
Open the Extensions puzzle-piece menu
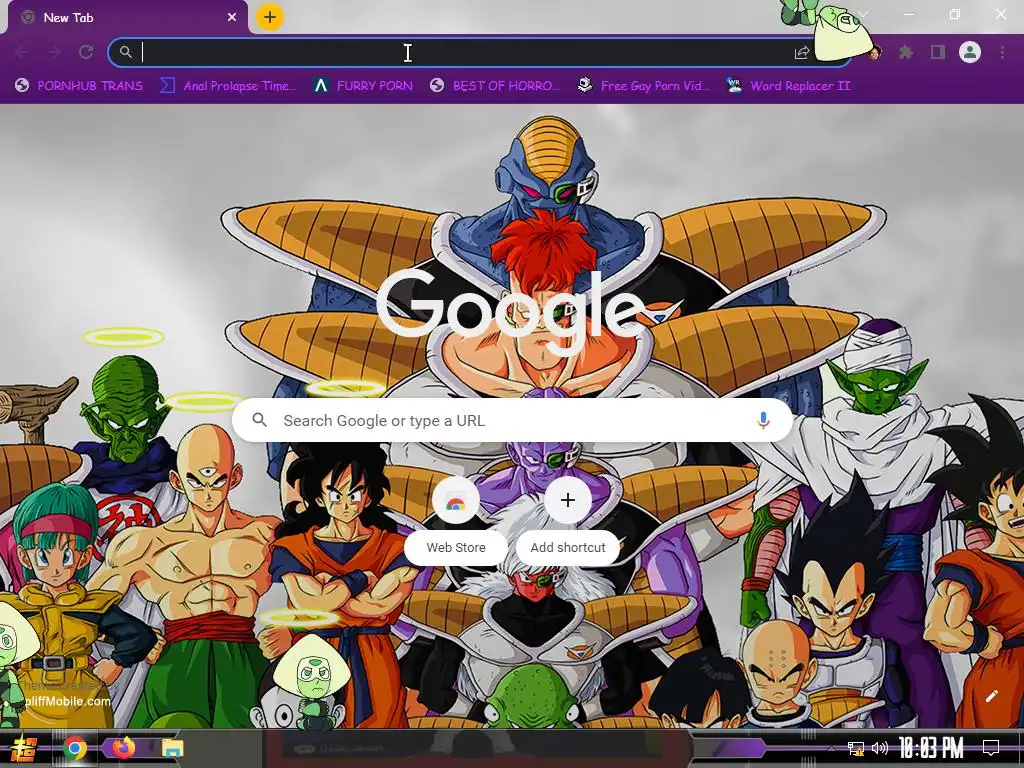(x=905, y=52)
